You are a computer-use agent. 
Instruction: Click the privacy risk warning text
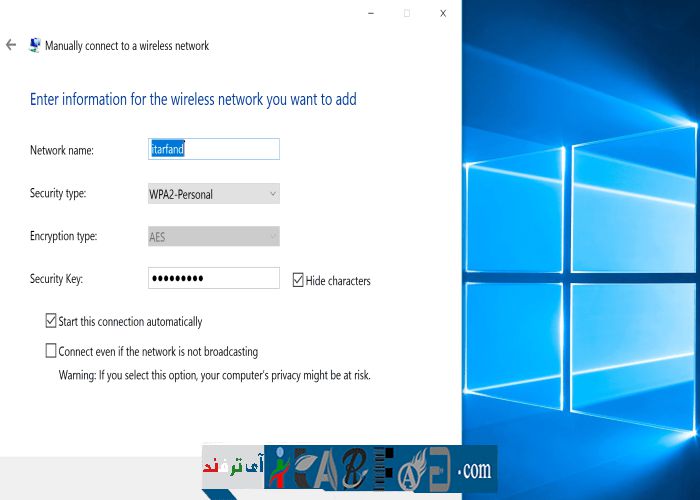pos(214,375)
